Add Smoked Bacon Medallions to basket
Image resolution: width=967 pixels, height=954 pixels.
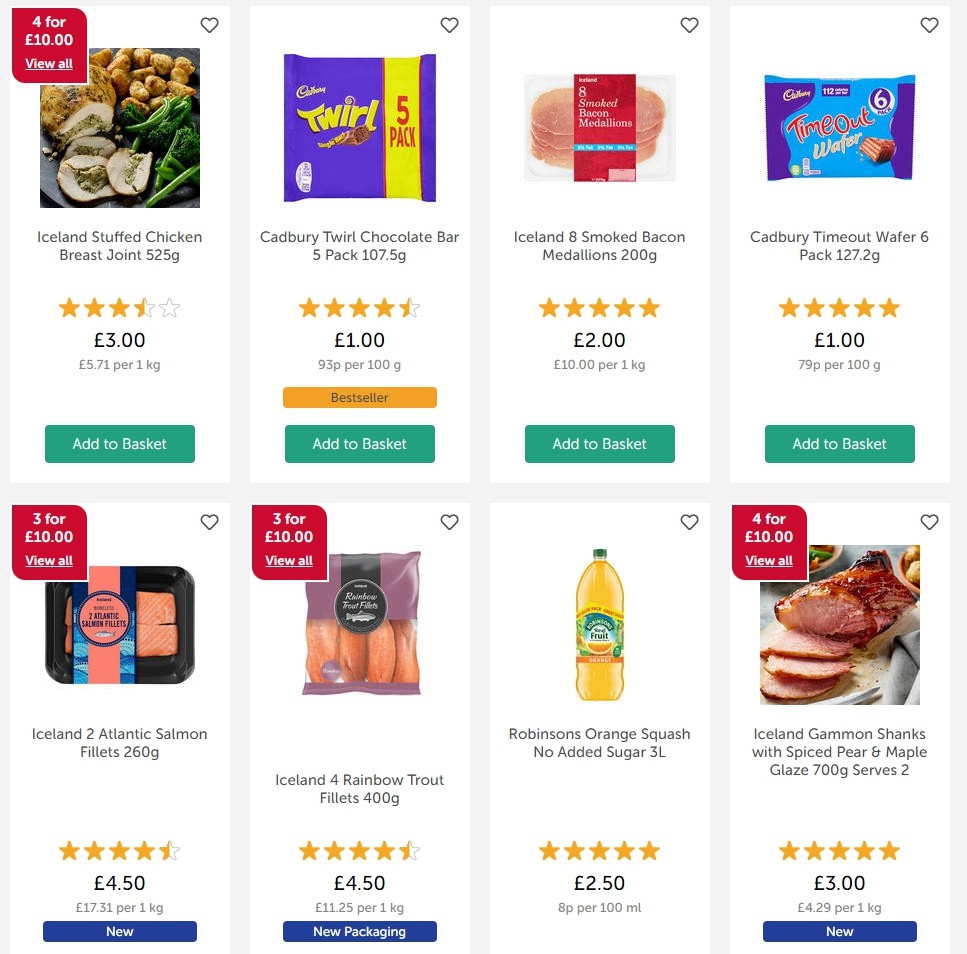[599, 444]
